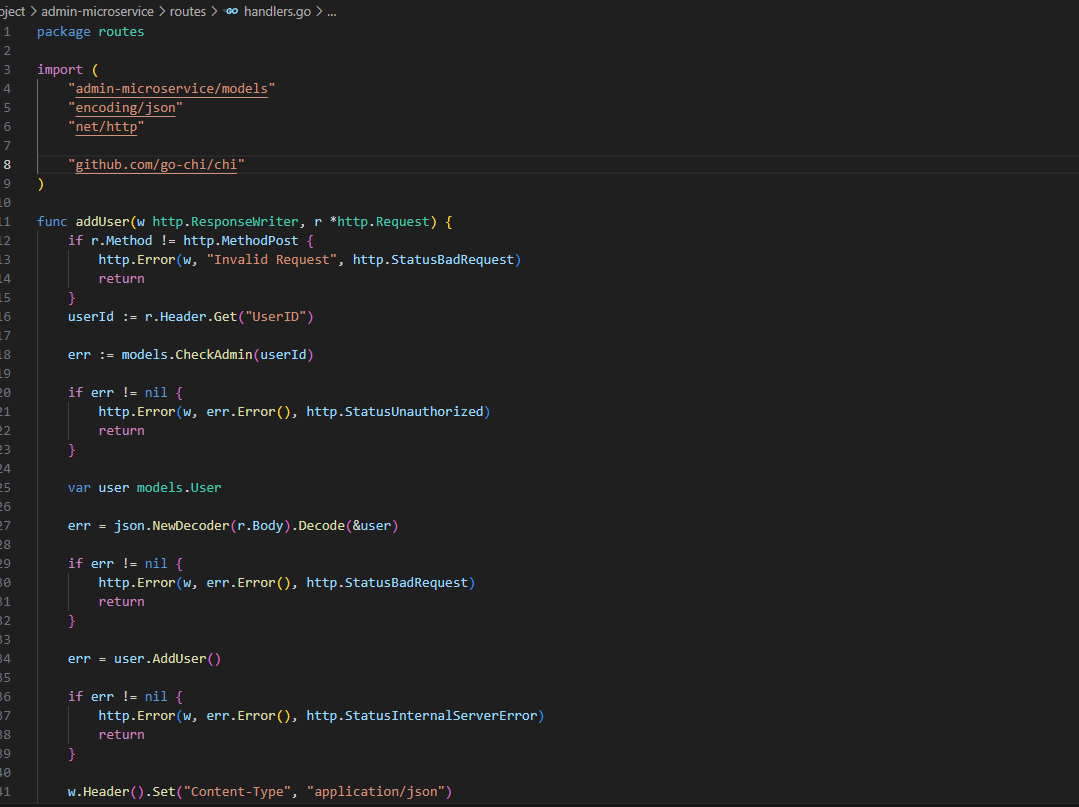Click the "Content-Type" string literal
The height and width of the screenshot is (807, 1079).
pos(237,792)
